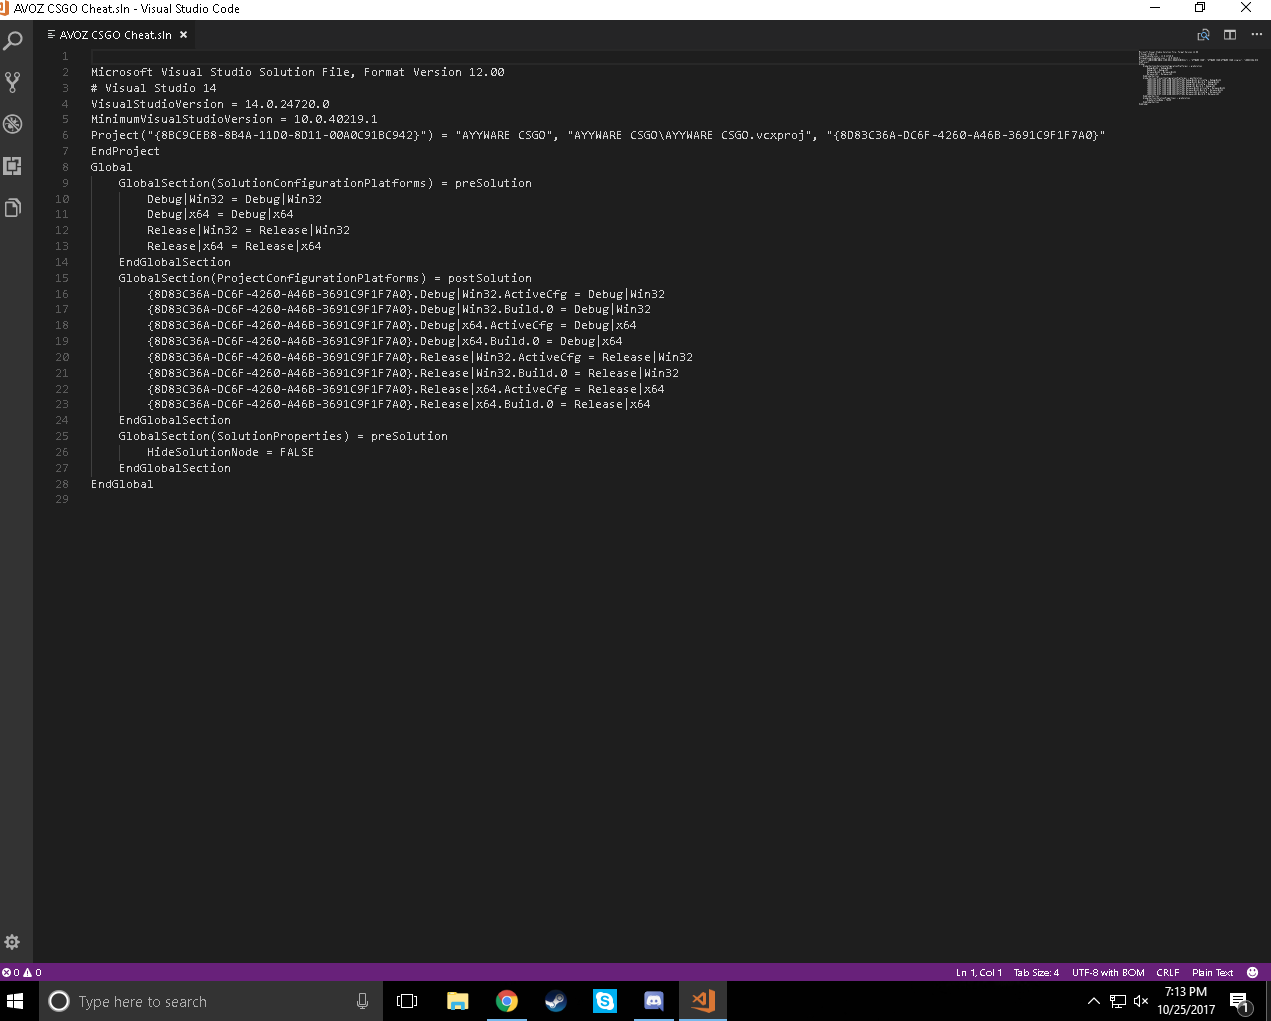The height and width of the screenshot is (1021, 1271).
Task: Click the 'VisualStudioVersion = 14.0.24720.0' line
Action: click(x=210, y=104)
